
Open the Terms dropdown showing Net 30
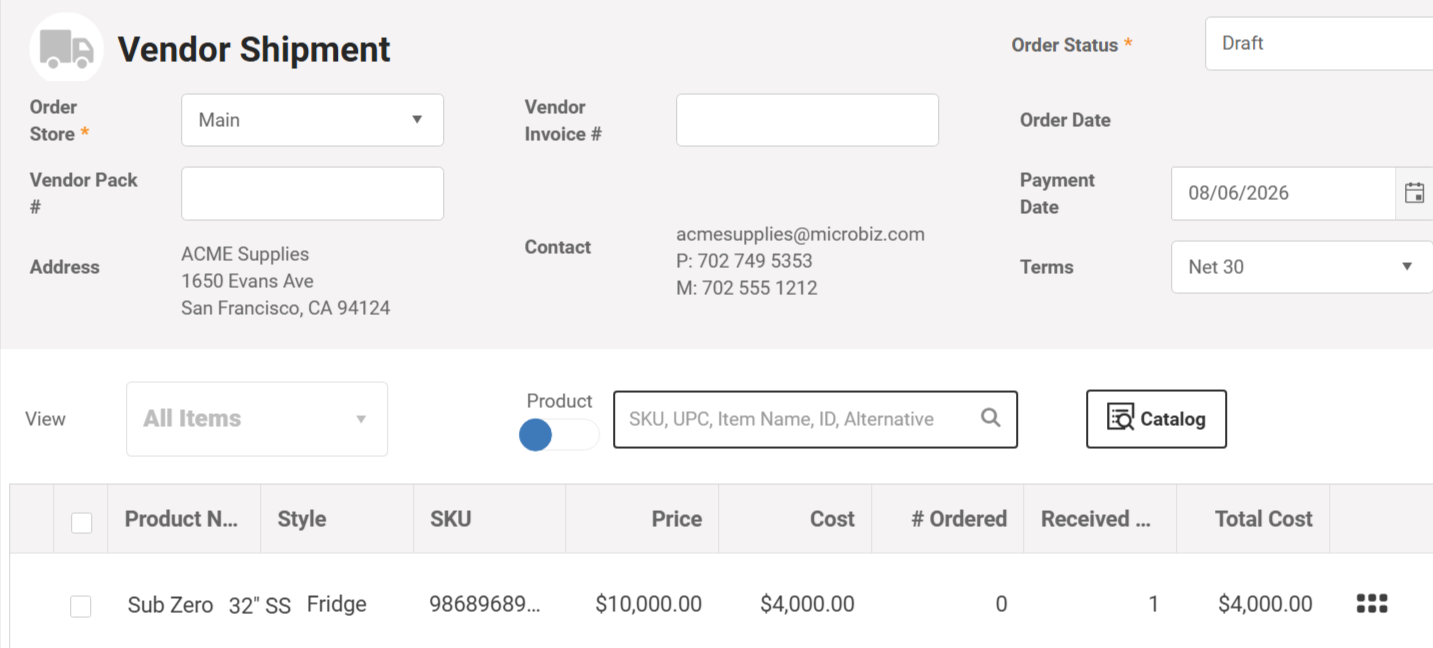tap(1302, 267)
